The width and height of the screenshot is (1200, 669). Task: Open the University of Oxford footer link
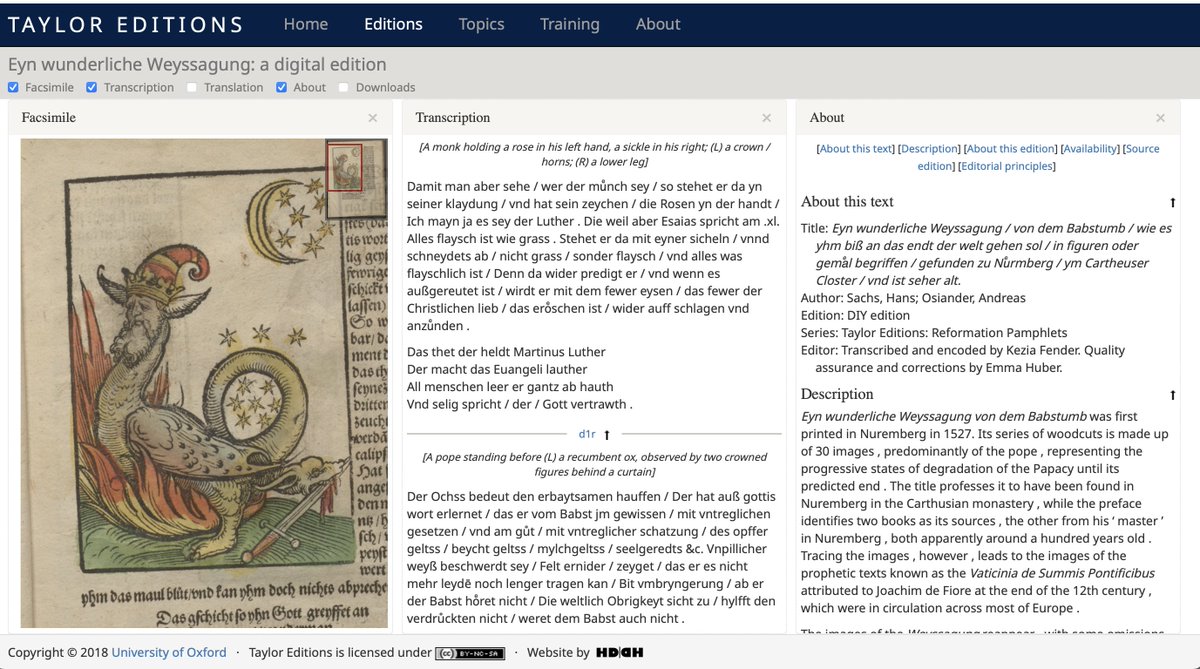tap(169, 653)
